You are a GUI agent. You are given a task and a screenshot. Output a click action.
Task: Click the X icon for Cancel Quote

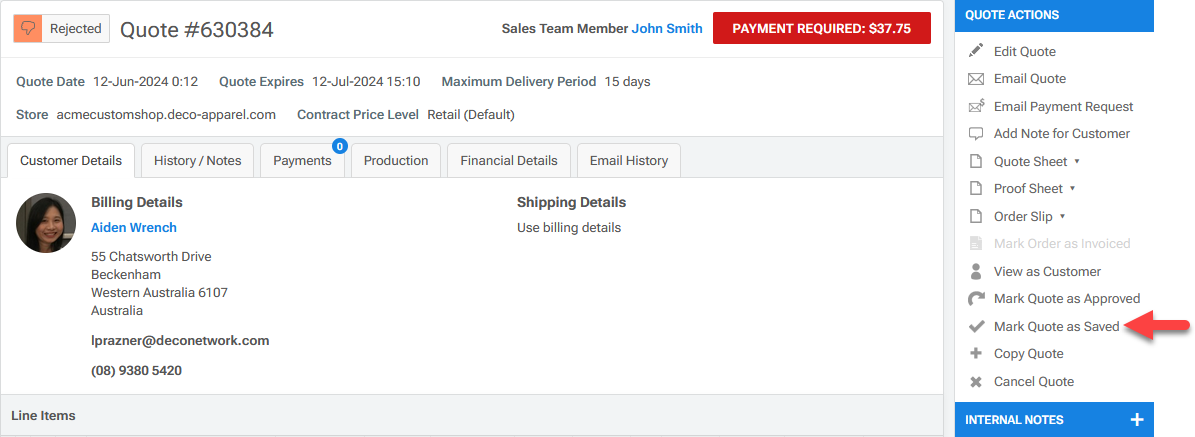click(976, 381)
